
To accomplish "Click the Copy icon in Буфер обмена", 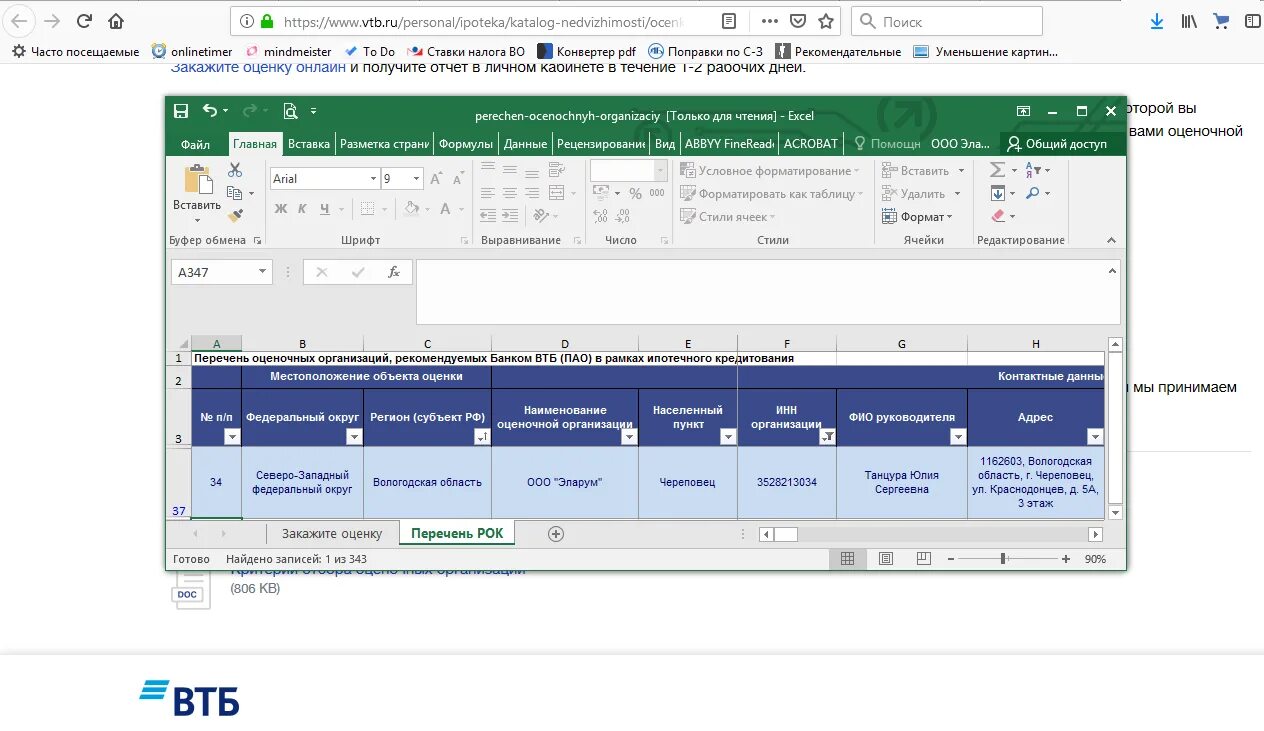I will pyautogui.click(x=235, y=193).
